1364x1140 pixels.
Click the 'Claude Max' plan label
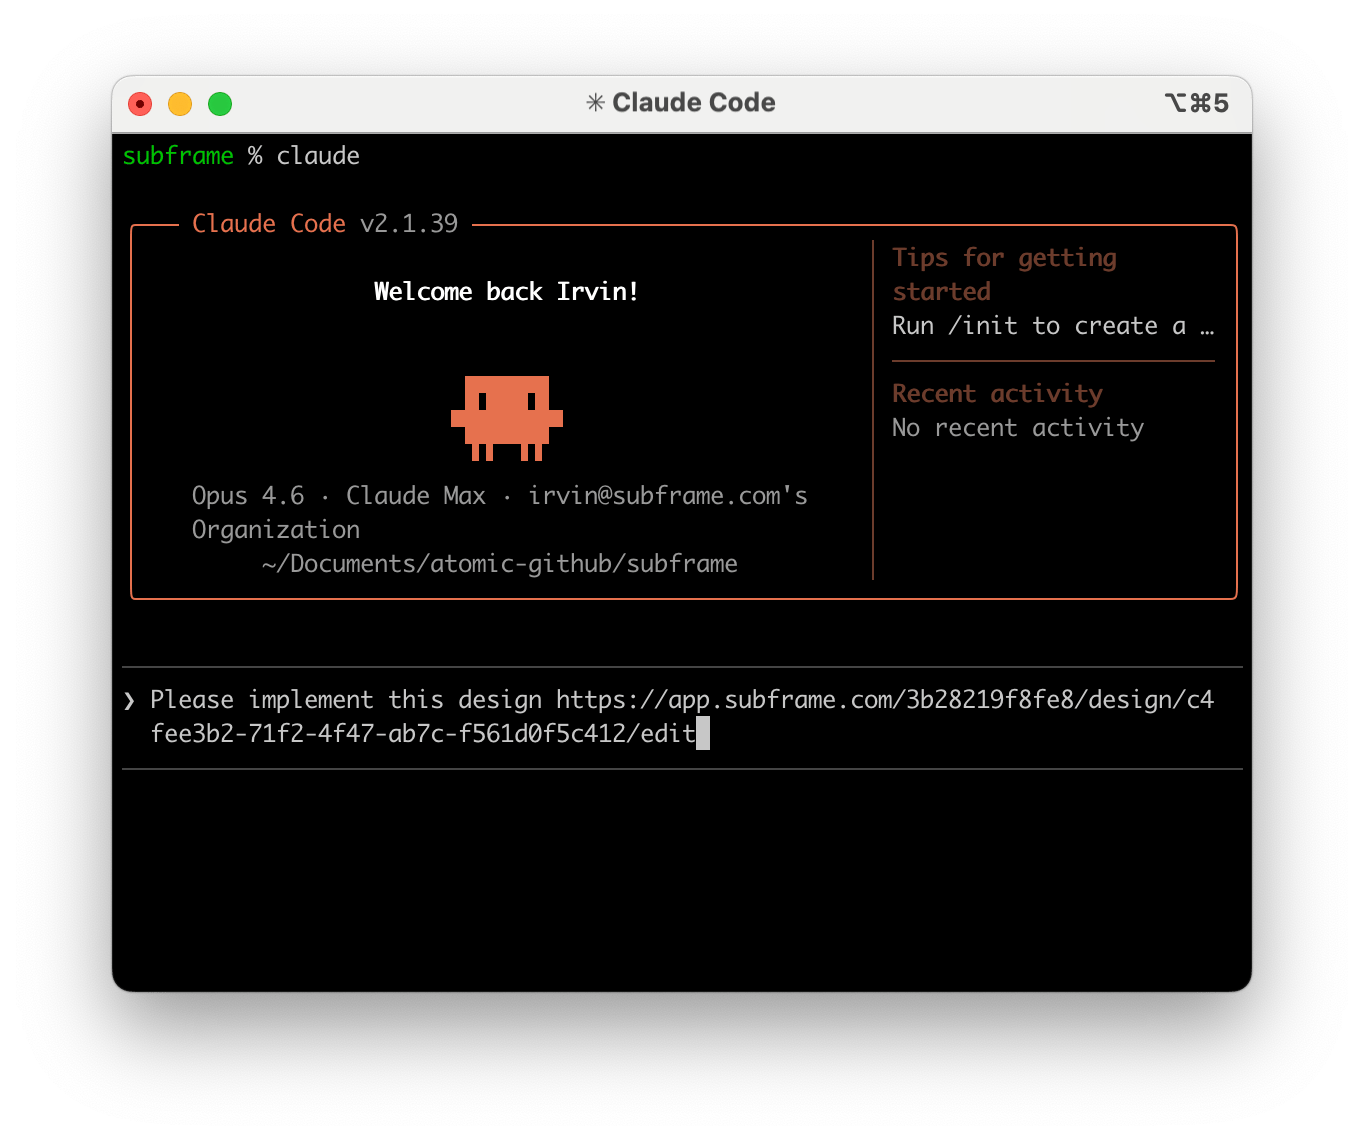tap(416, 496)
